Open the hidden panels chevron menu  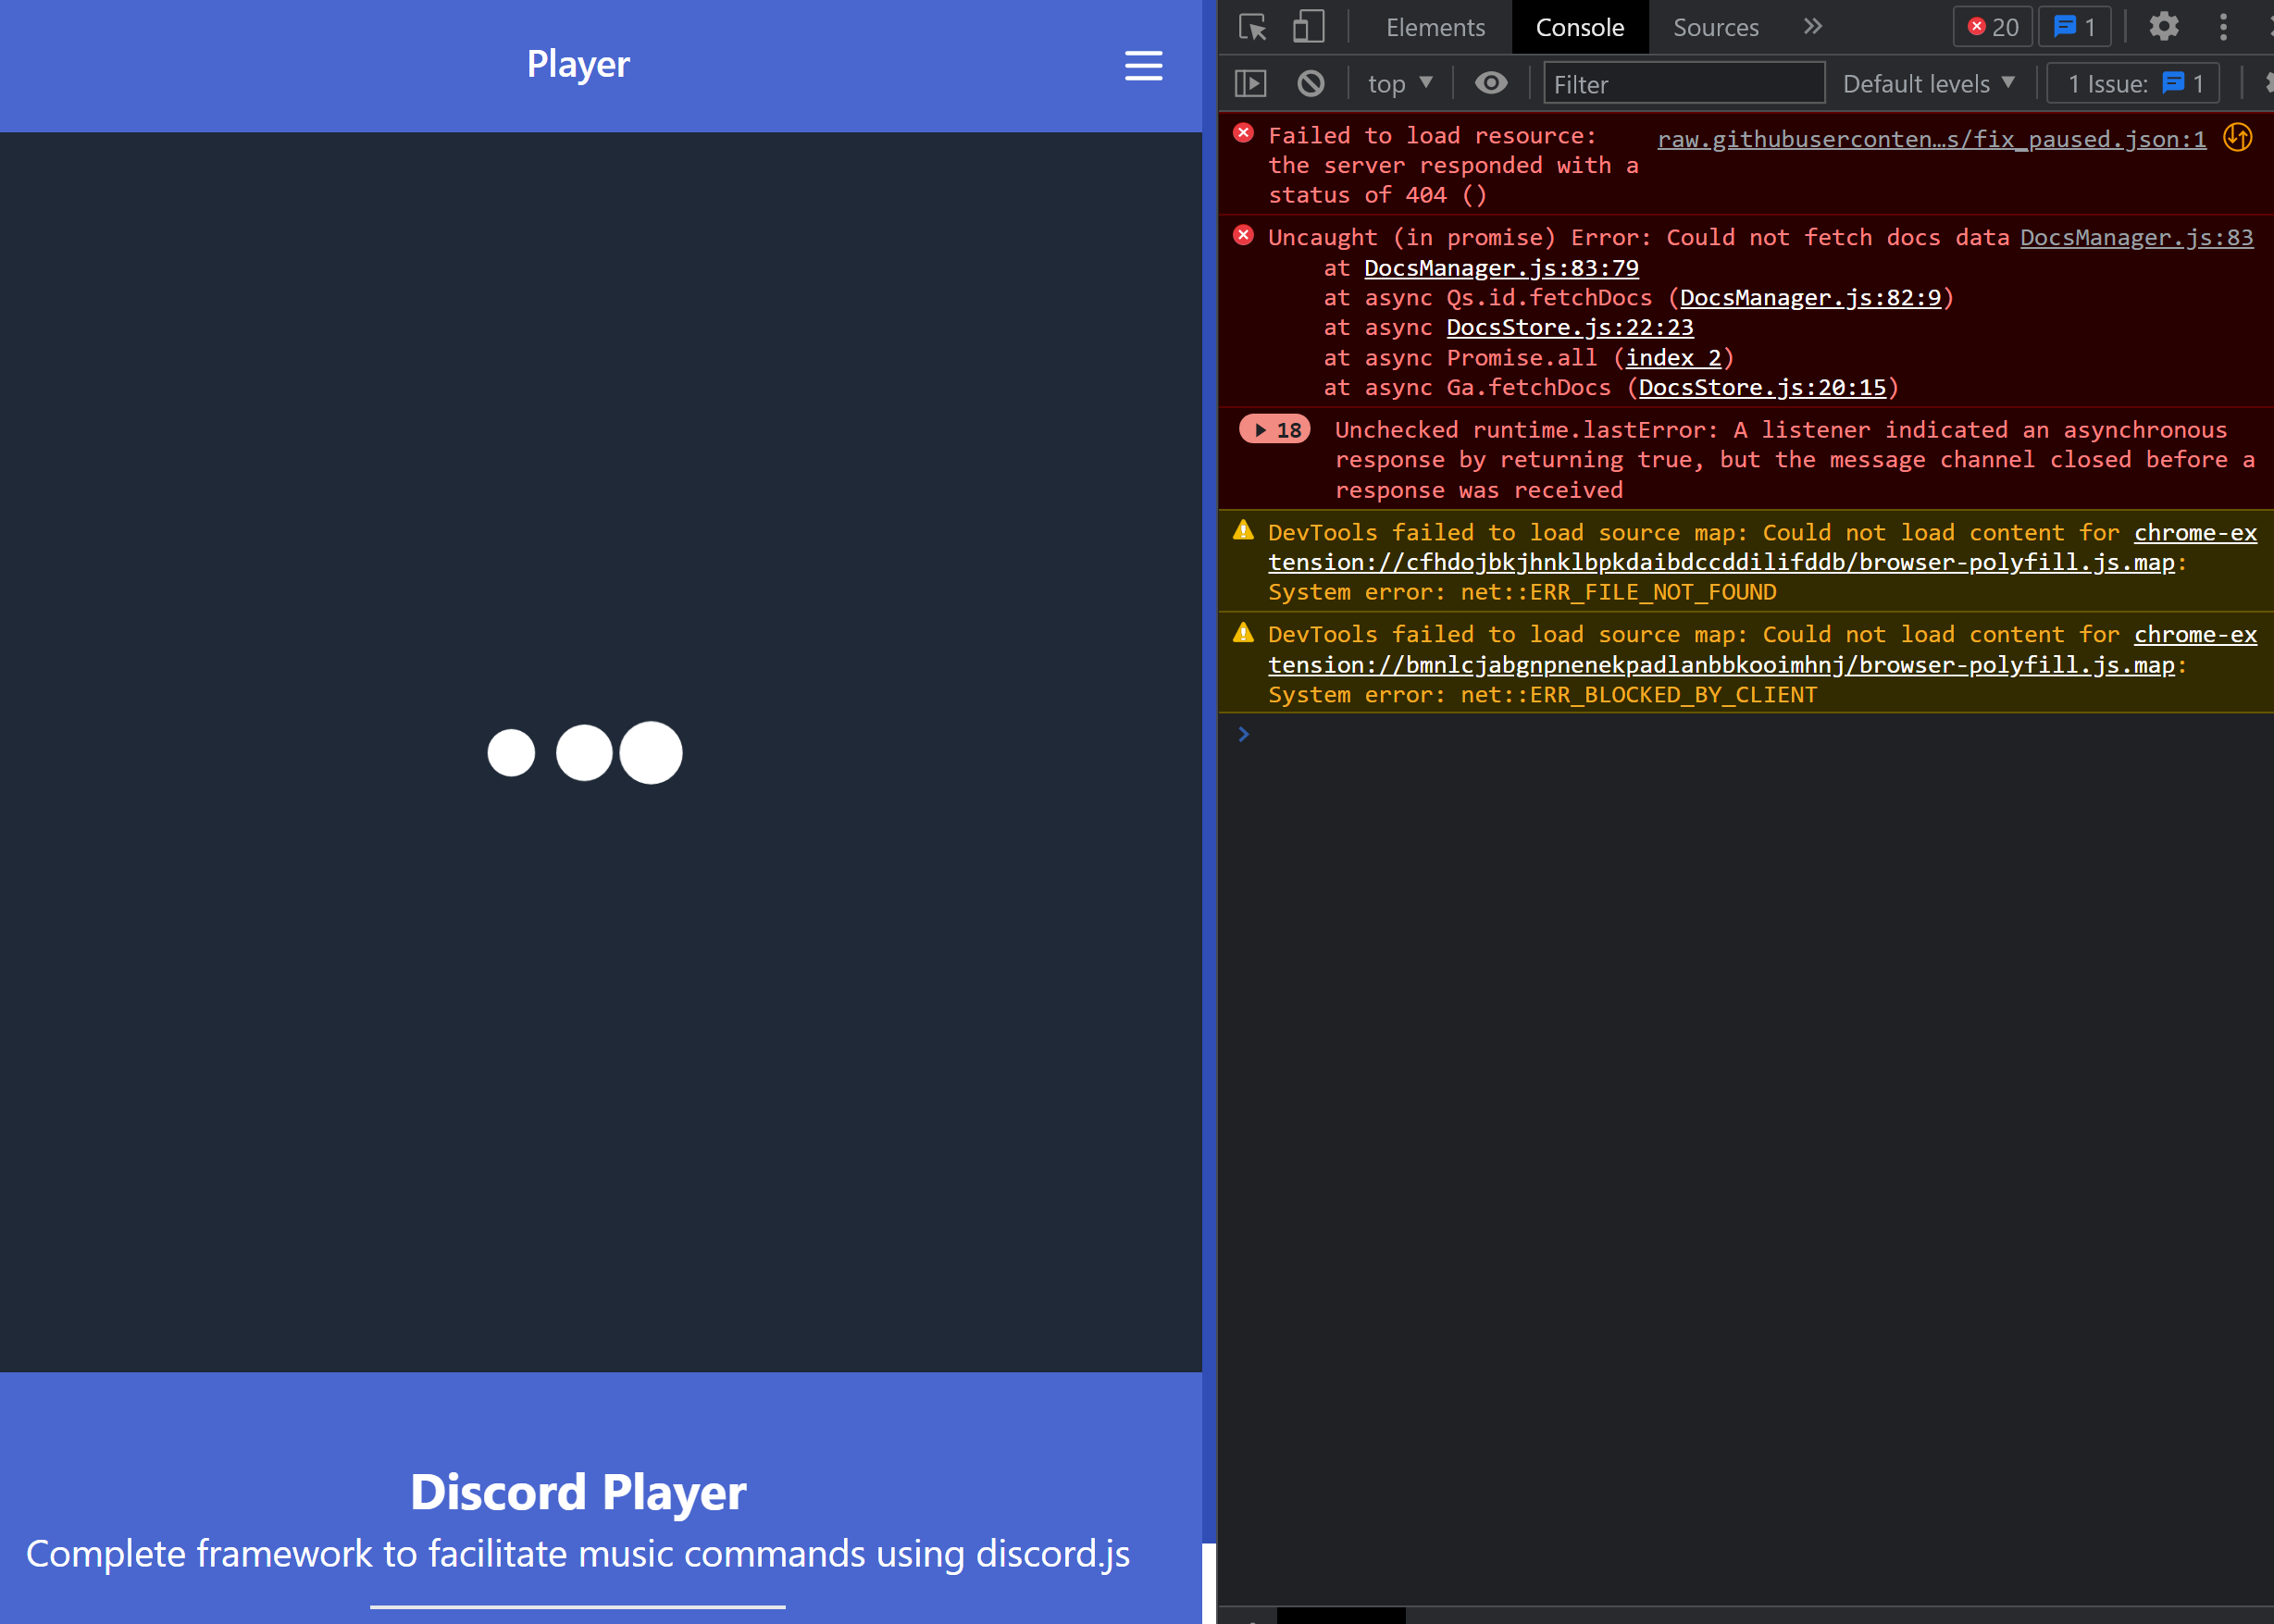(1812, 27)
